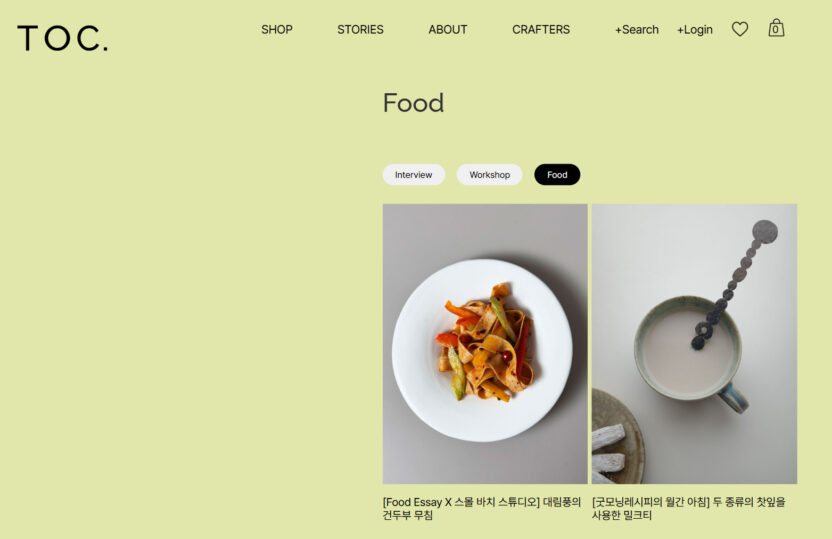Image resolution: width=832 pixels, height=539 pixels.
Task: Click the 0 item count on bag
Action: [x=776, y=30]
